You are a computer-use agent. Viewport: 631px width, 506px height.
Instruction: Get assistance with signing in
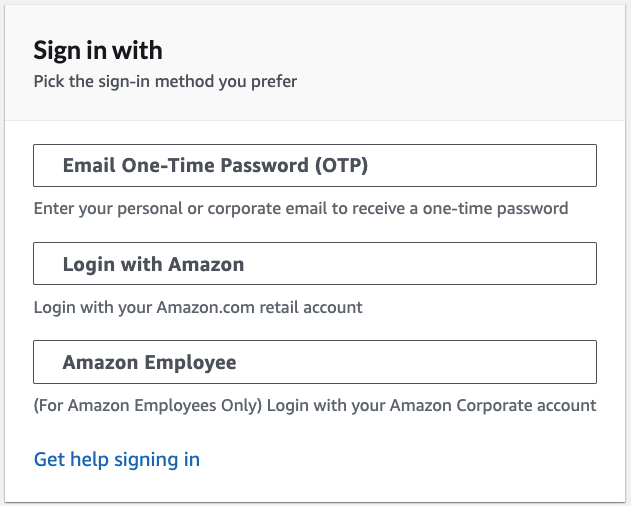[x=117, y=459]
